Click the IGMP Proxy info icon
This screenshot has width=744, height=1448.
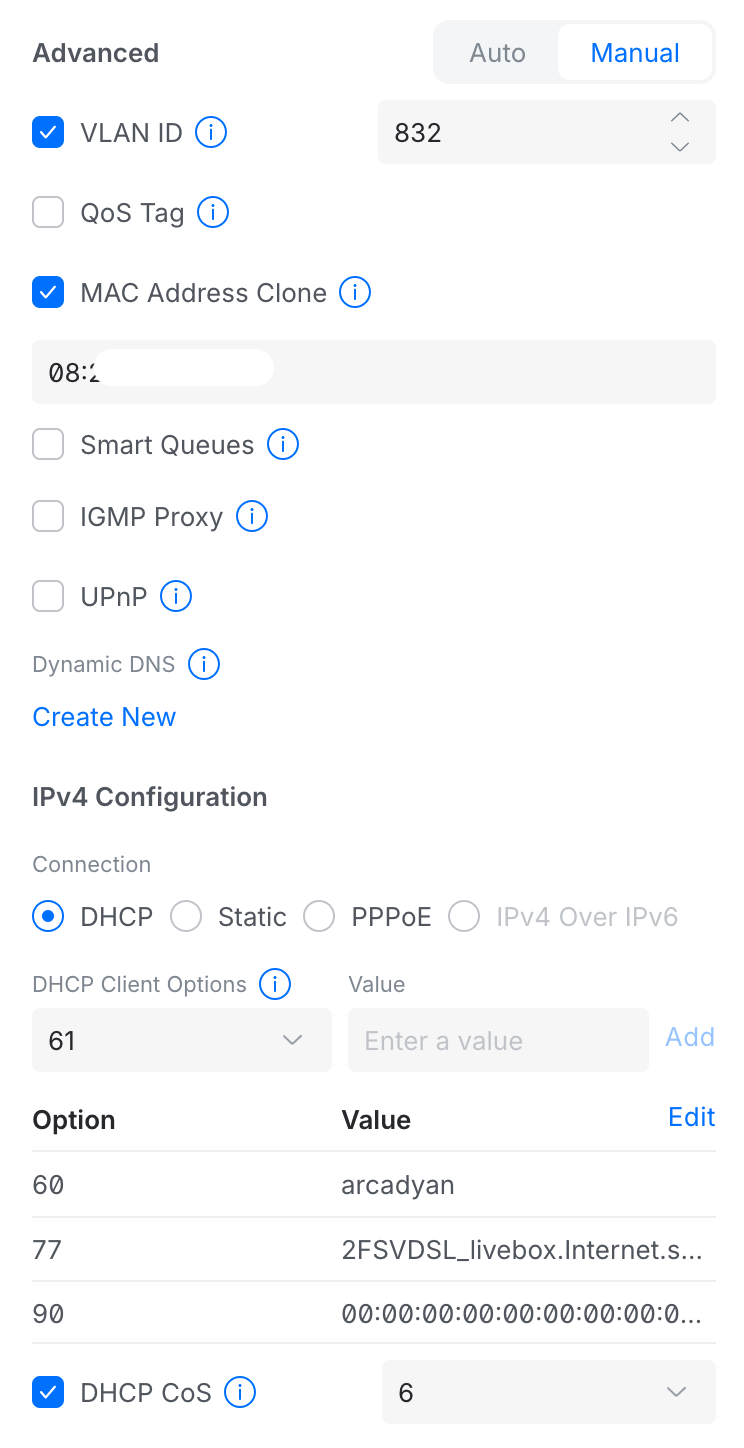point(251,517)
